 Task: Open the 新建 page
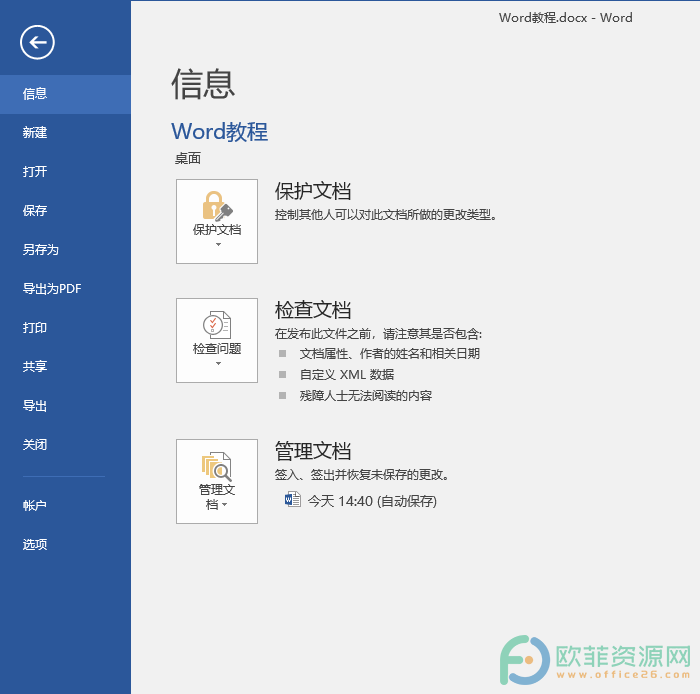point(66,133)
